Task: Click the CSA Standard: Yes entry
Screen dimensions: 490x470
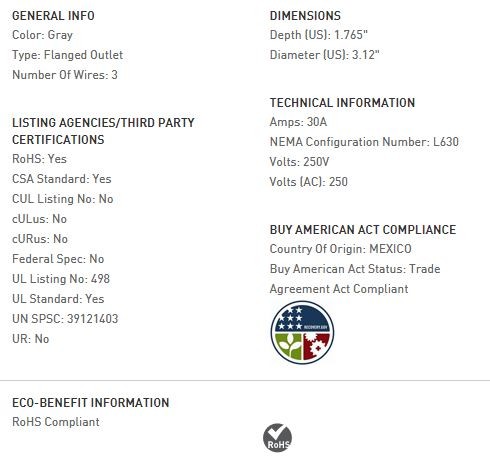Action: pyautogui.click(x=62, y=179)
